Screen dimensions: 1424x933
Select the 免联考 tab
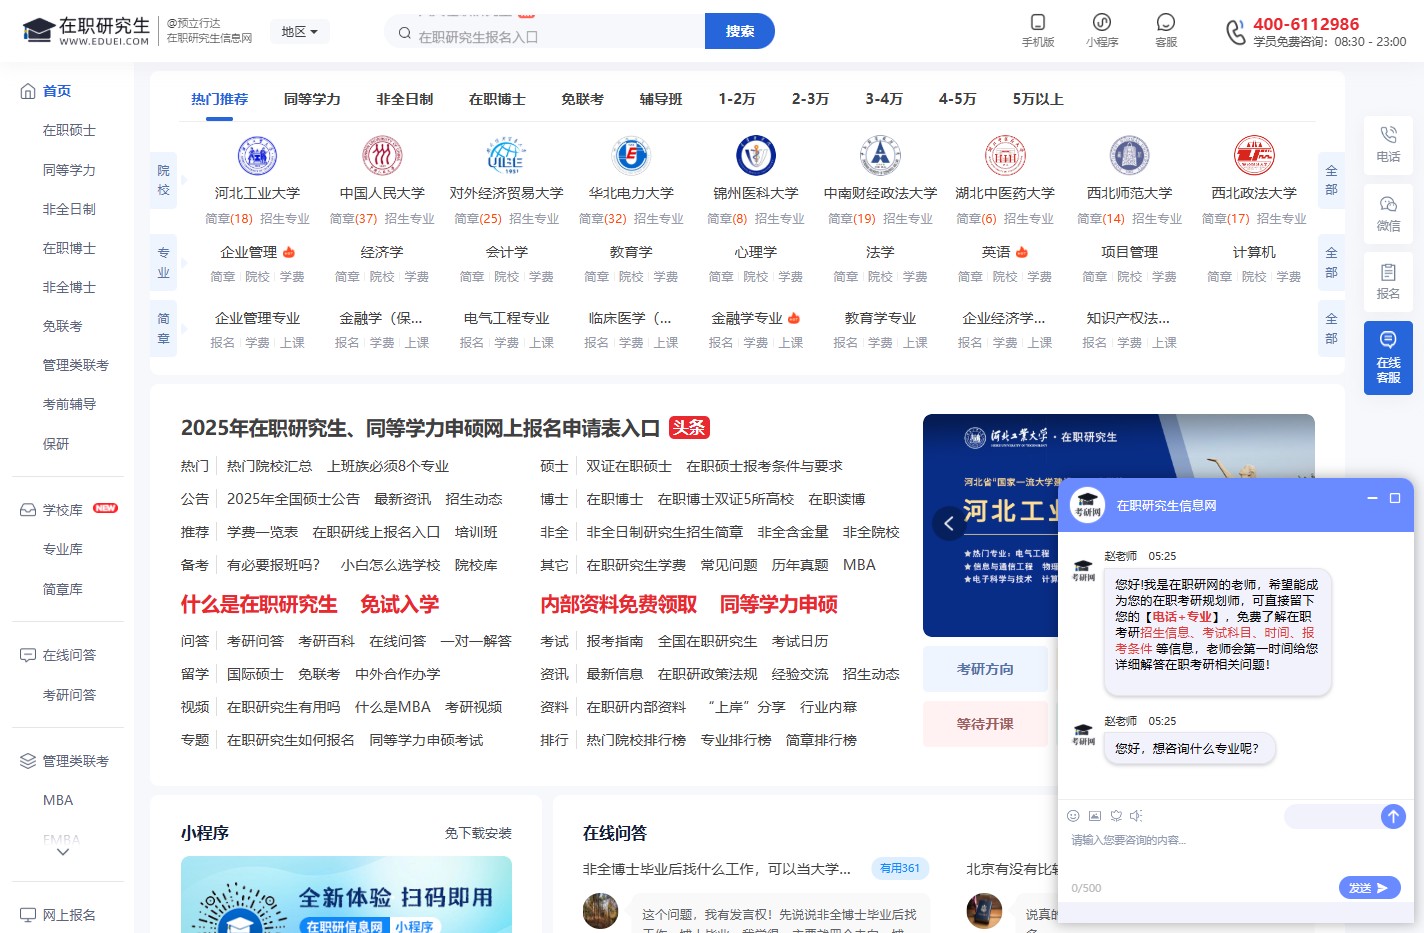pos(582,99)
